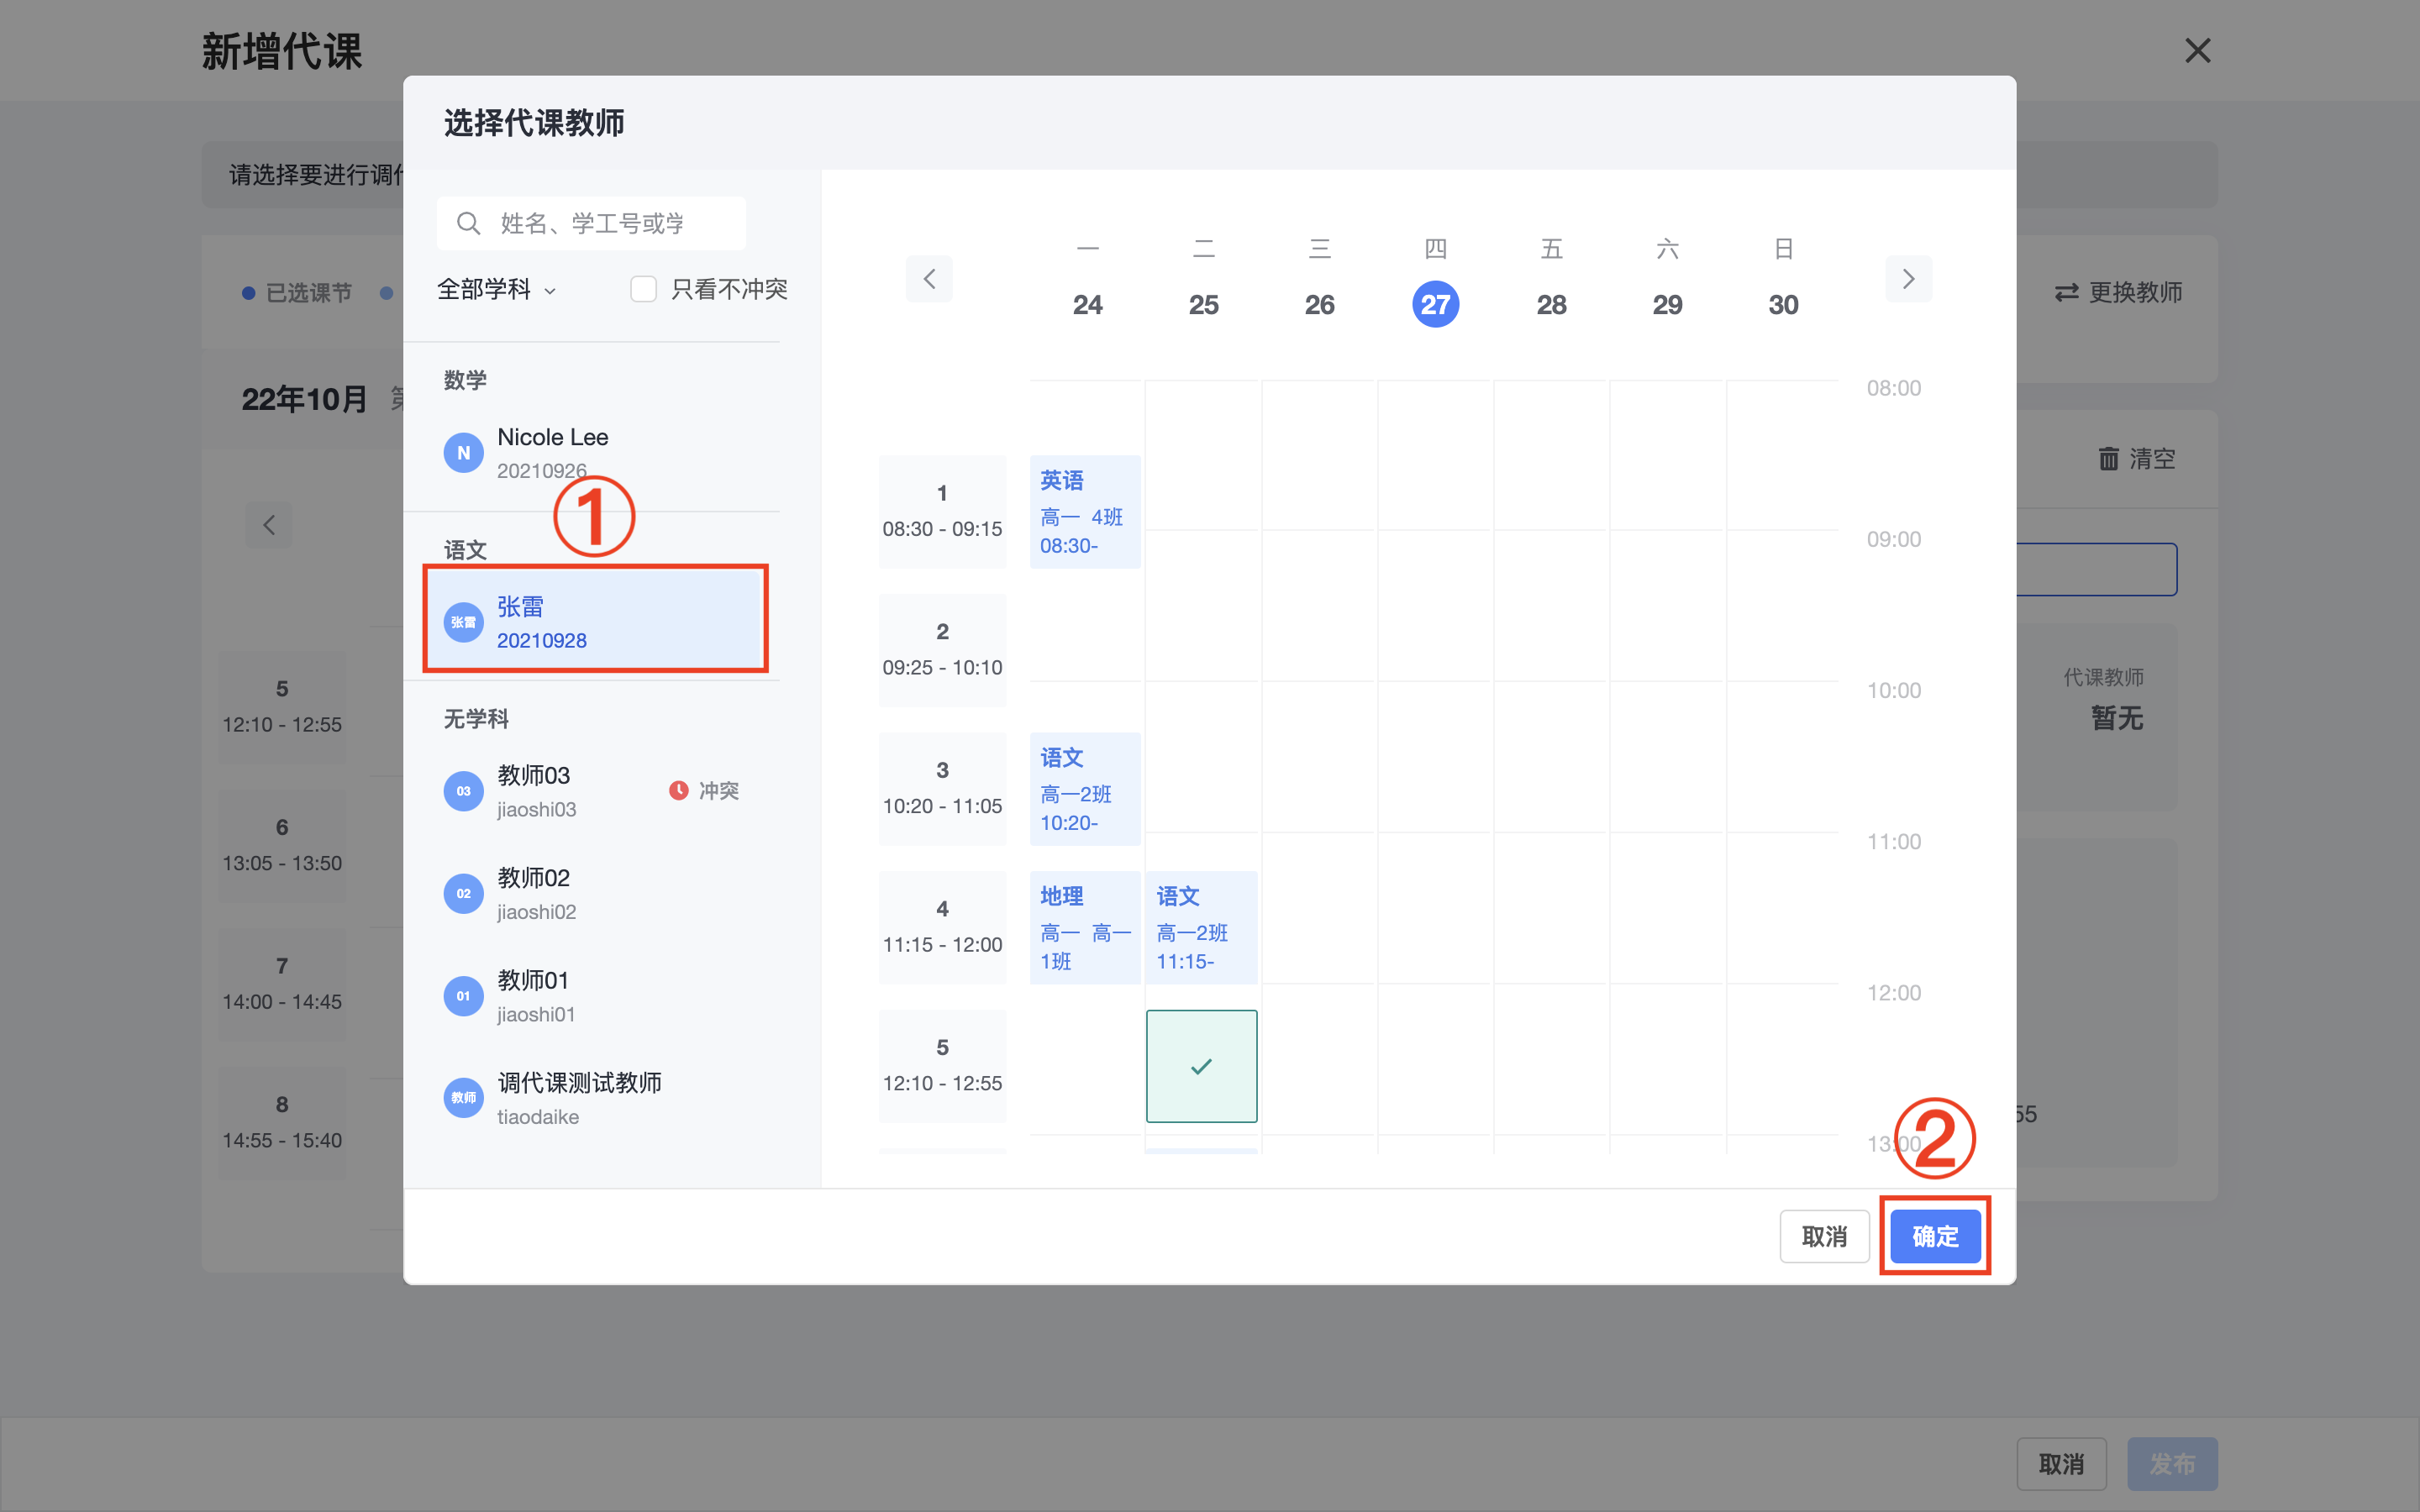
Task: Click period 2 09:25 - 10:10 row label
Action: click(x=942, y=650)
